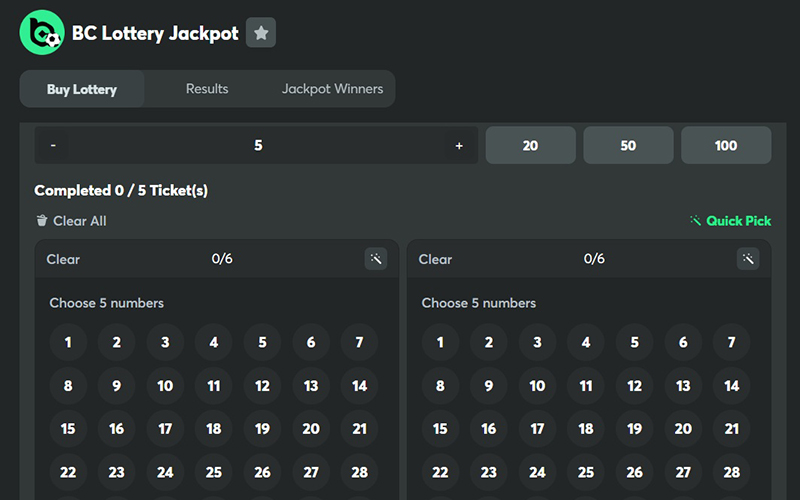This screenshot has width=800, height=500.
Task: Increase ticket count with plus button
Action: coord(459,145)
